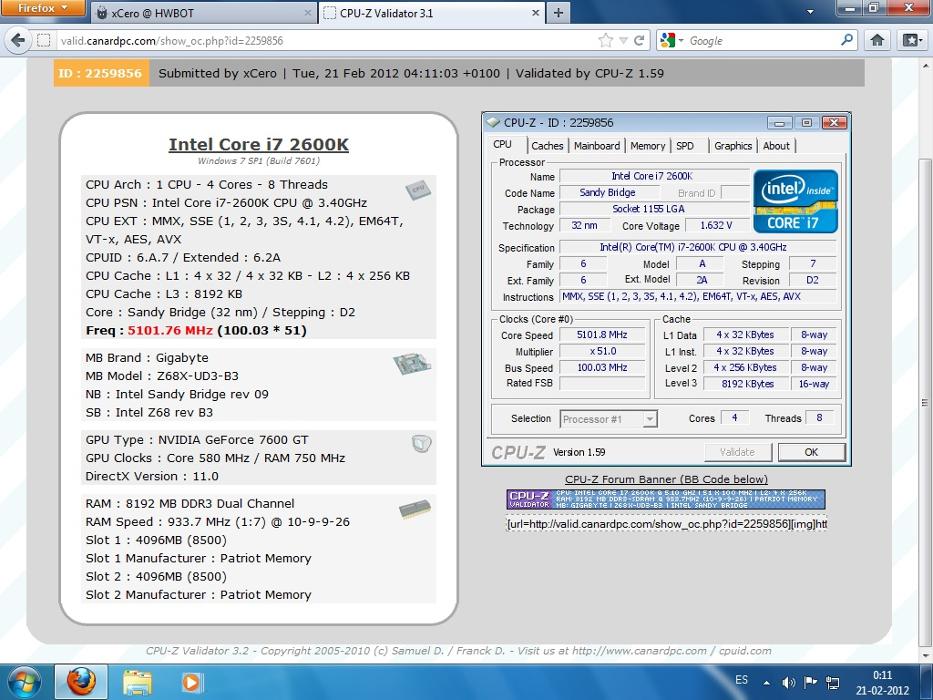933x700 pixels.
Task: Click the About tab in CPU-Z image
Action: pyautogui.click(x=776, y=146)
